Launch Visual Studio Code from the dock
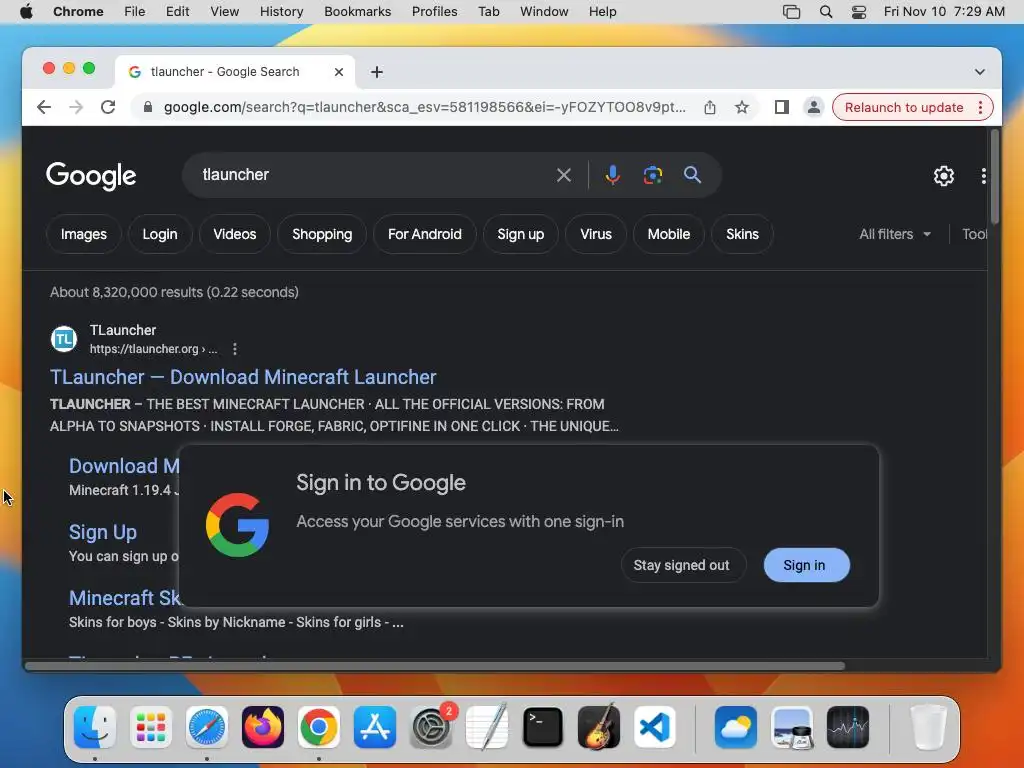The width and height of the screenshot is (1024, 768). click(655, 727)
